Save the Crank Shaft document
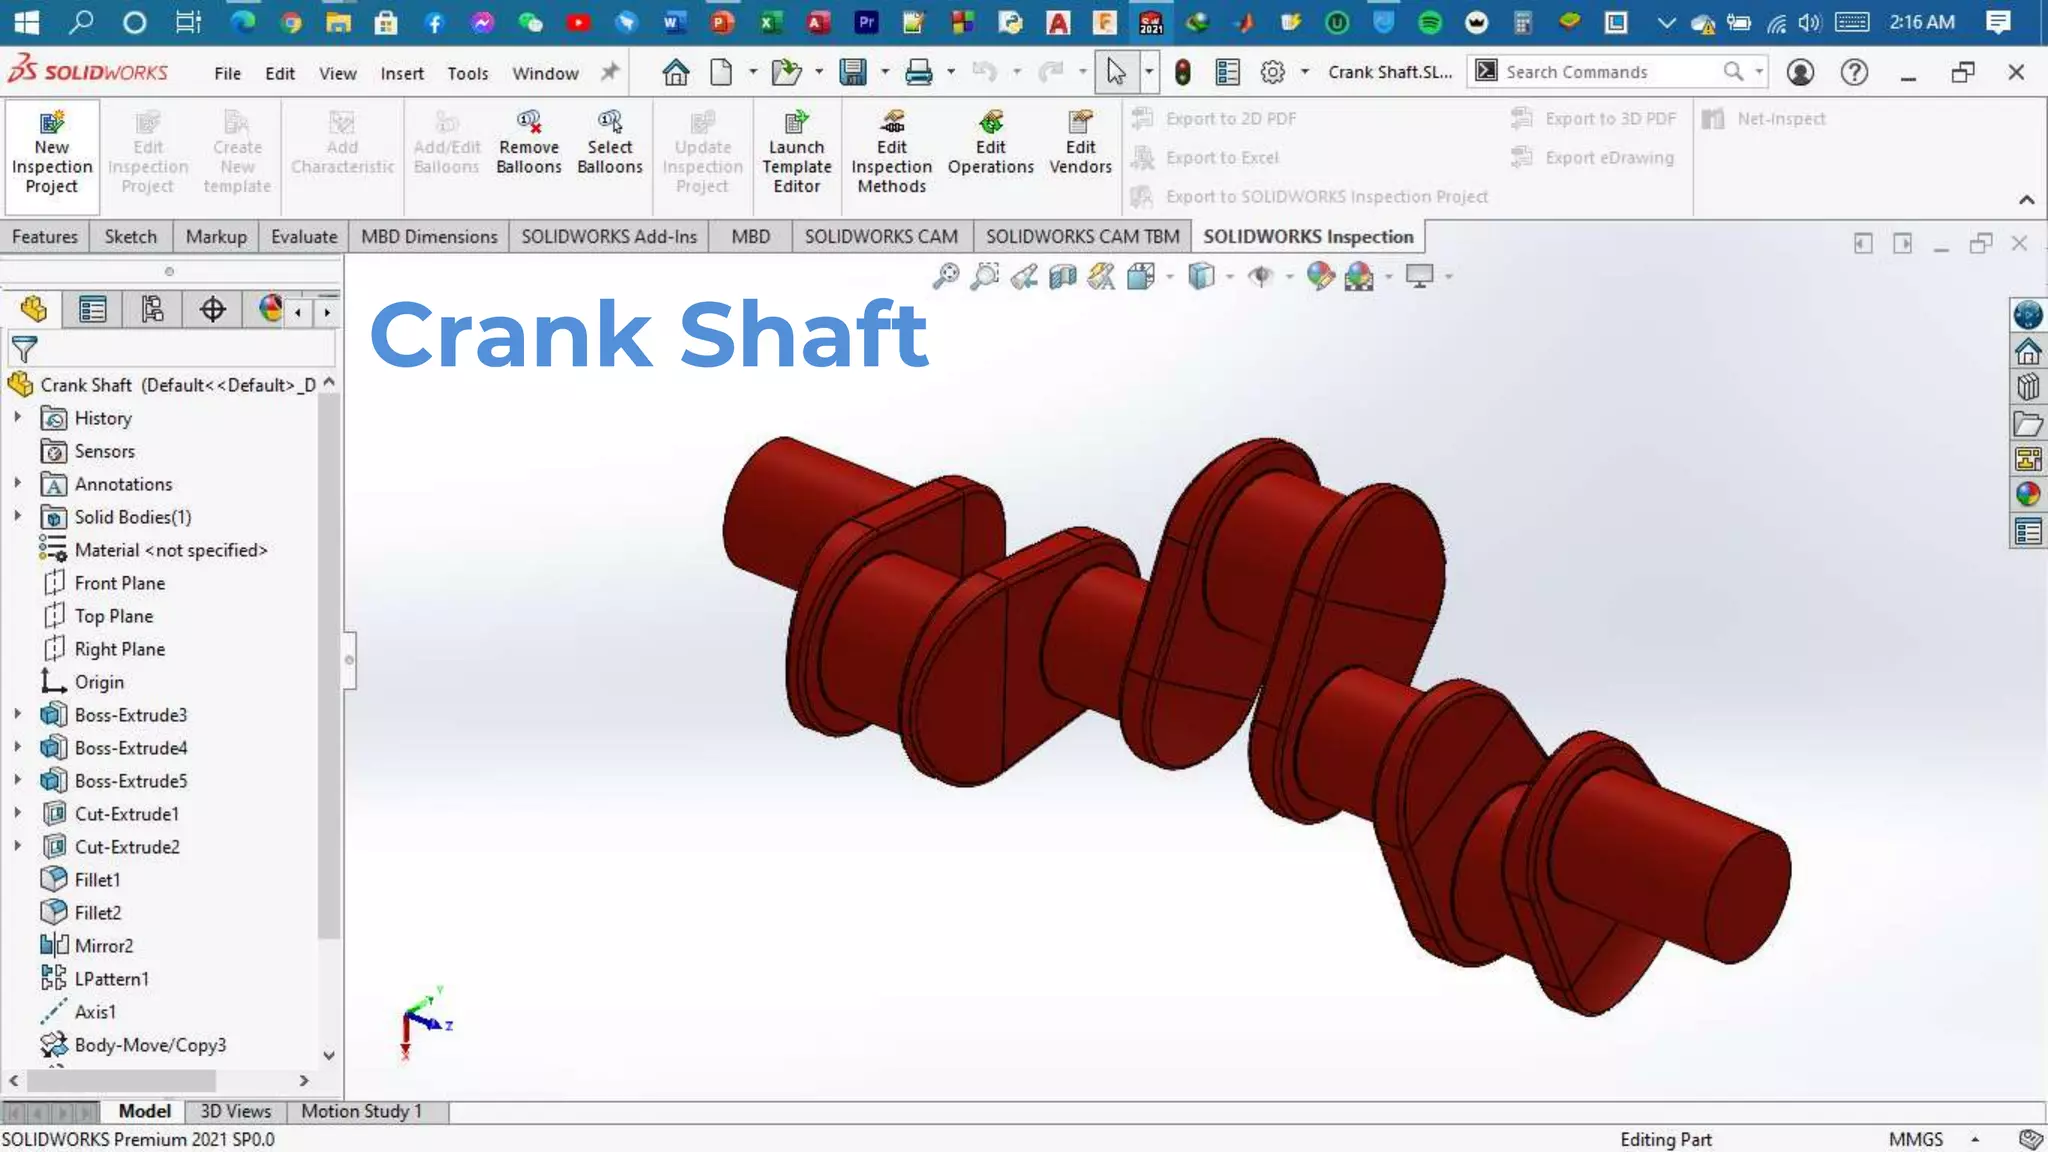The image size is (2048, 1152). [853, 72]
